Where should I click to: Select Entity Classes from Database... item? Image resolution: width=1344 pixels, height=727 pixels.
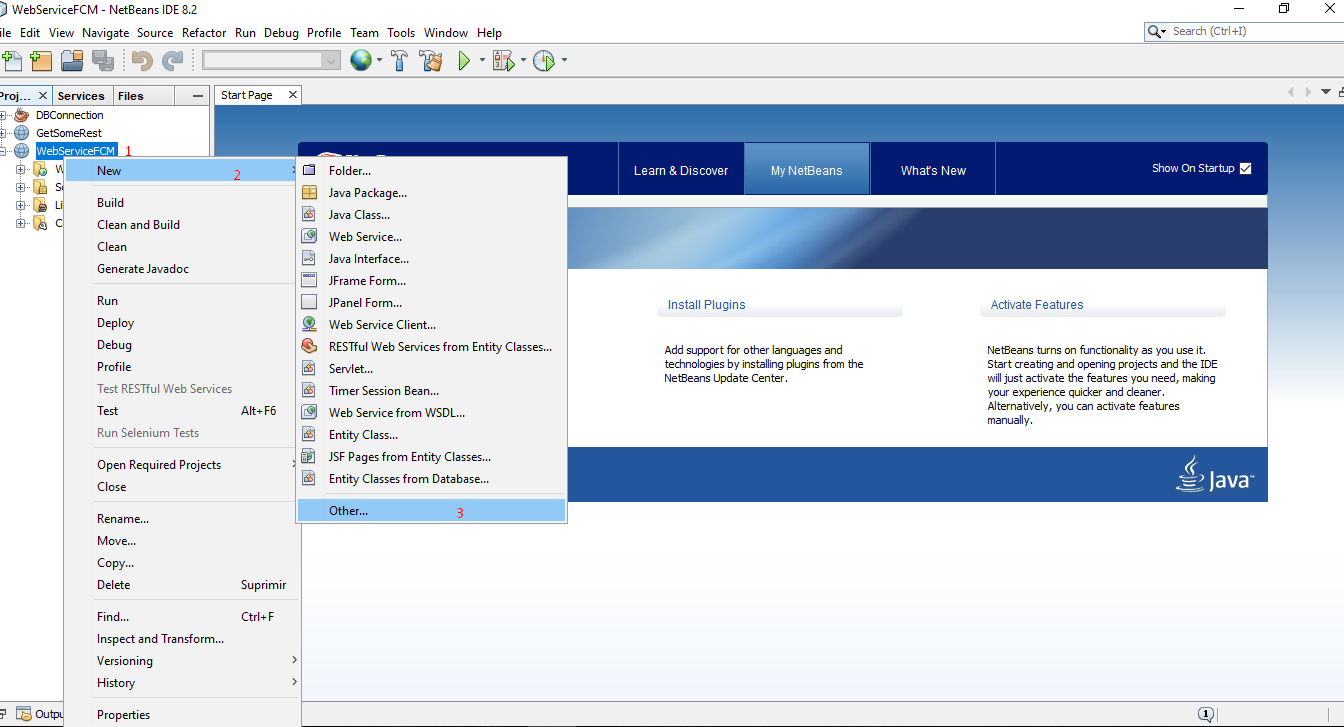432,479
